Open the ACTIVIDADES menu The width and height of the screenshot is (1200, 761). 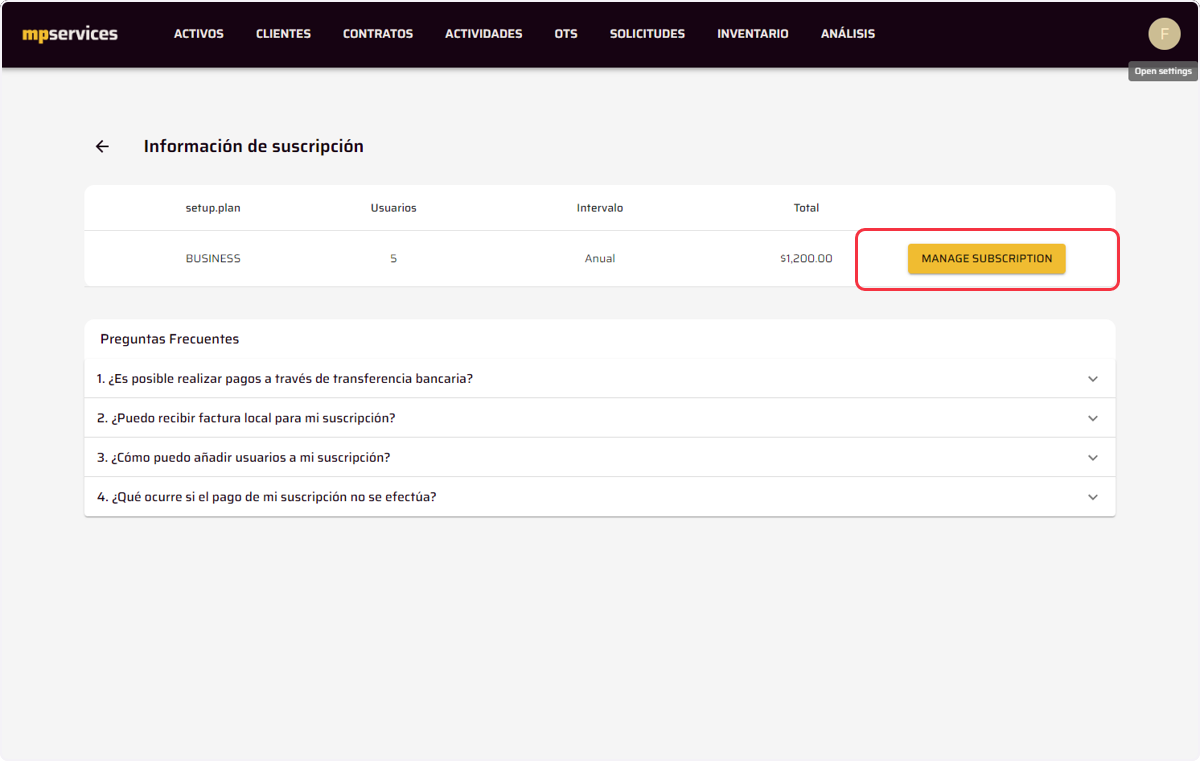tap(484, 34)
